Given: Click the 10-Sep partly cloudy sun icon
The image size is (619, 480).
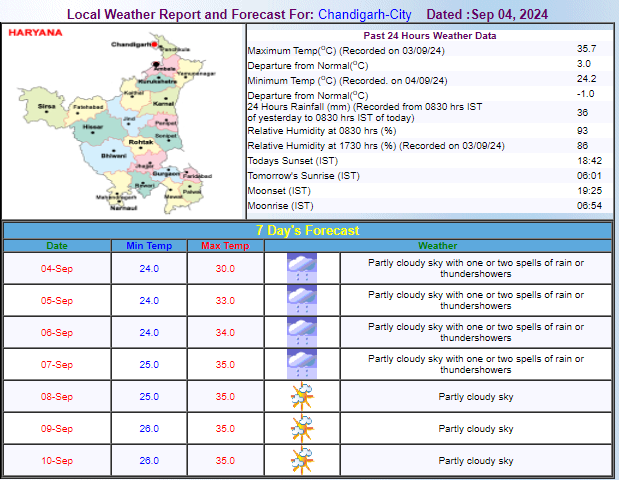Looking at the screenshot, I should (302, 460).
